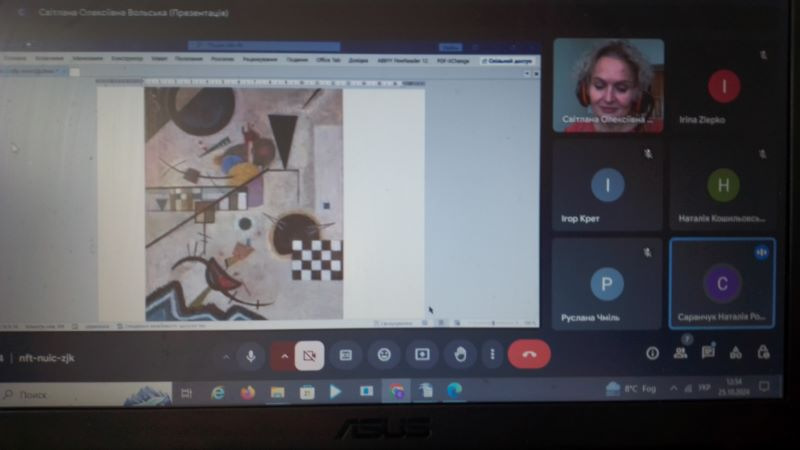
Task: Open camera settings chevron on red button
Action: 284,356
